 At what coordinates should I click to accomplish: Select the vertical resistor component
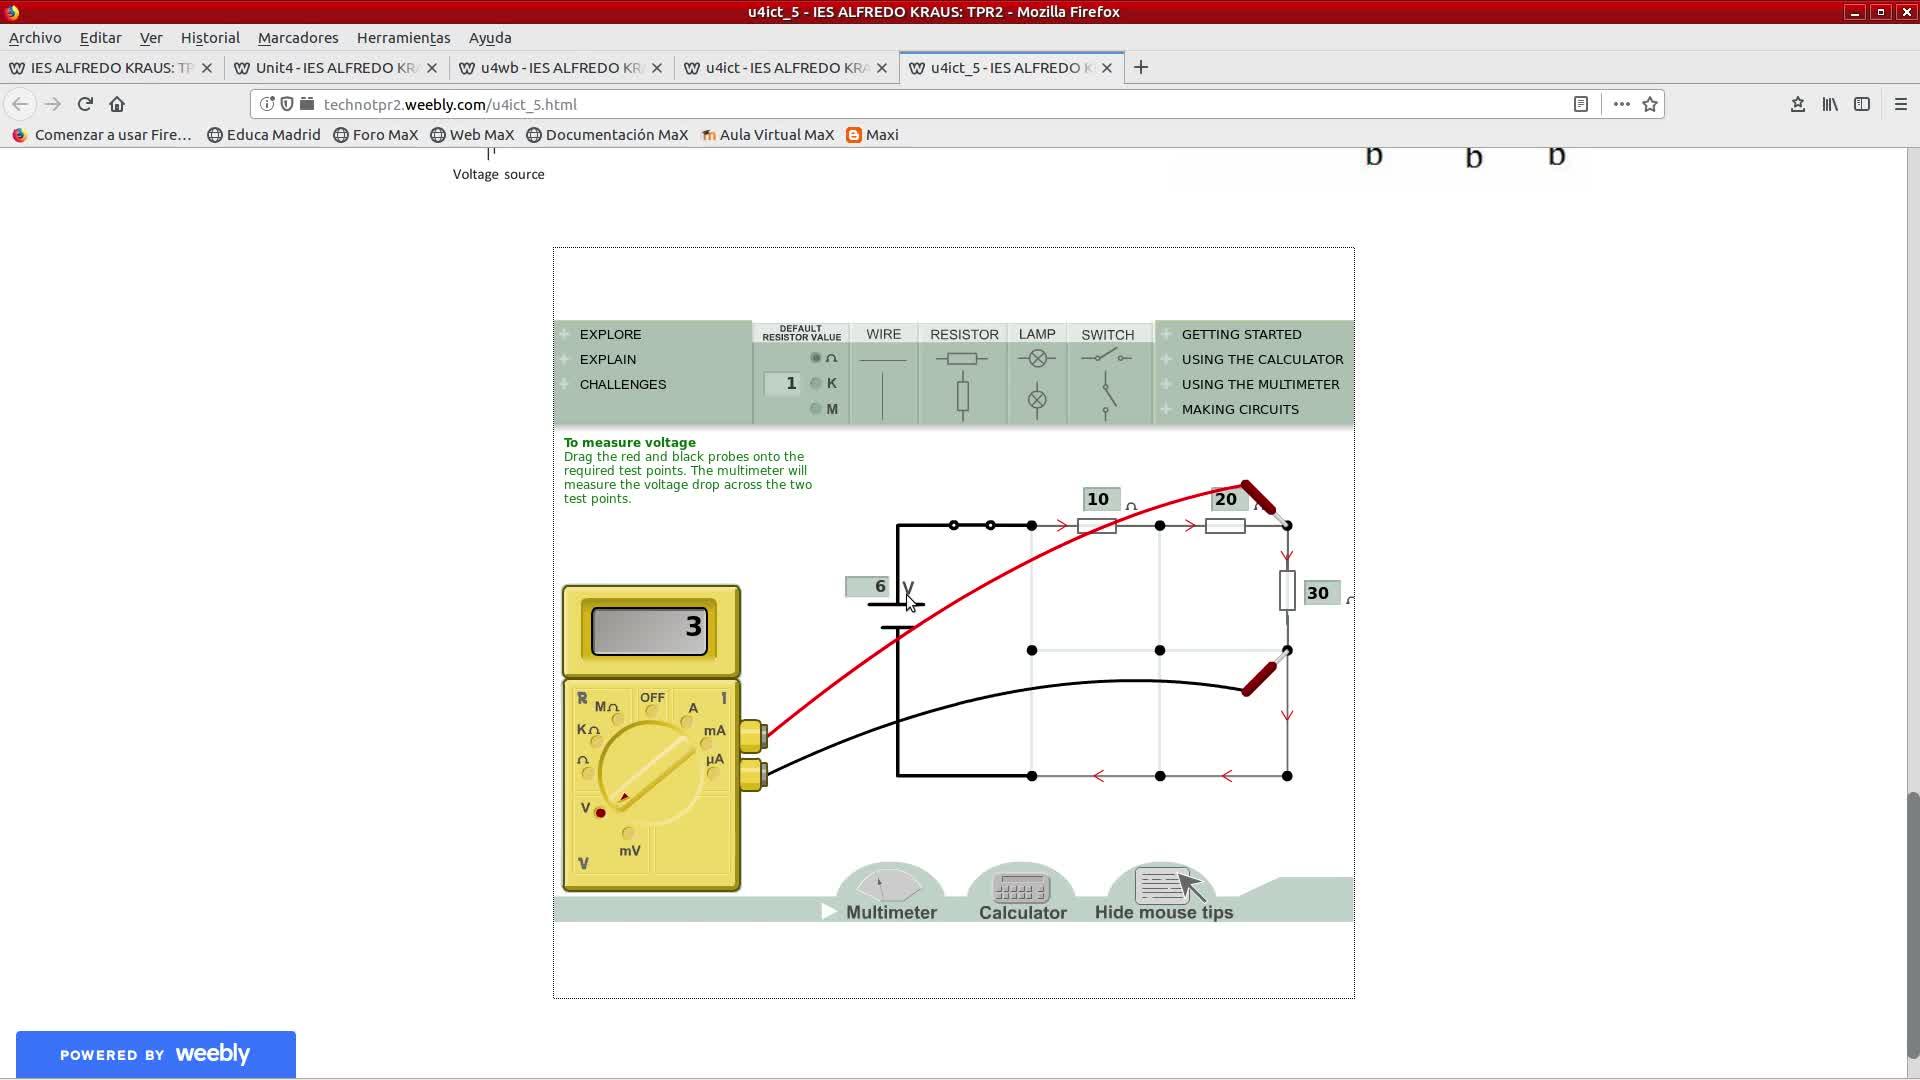tap(962, 397)
